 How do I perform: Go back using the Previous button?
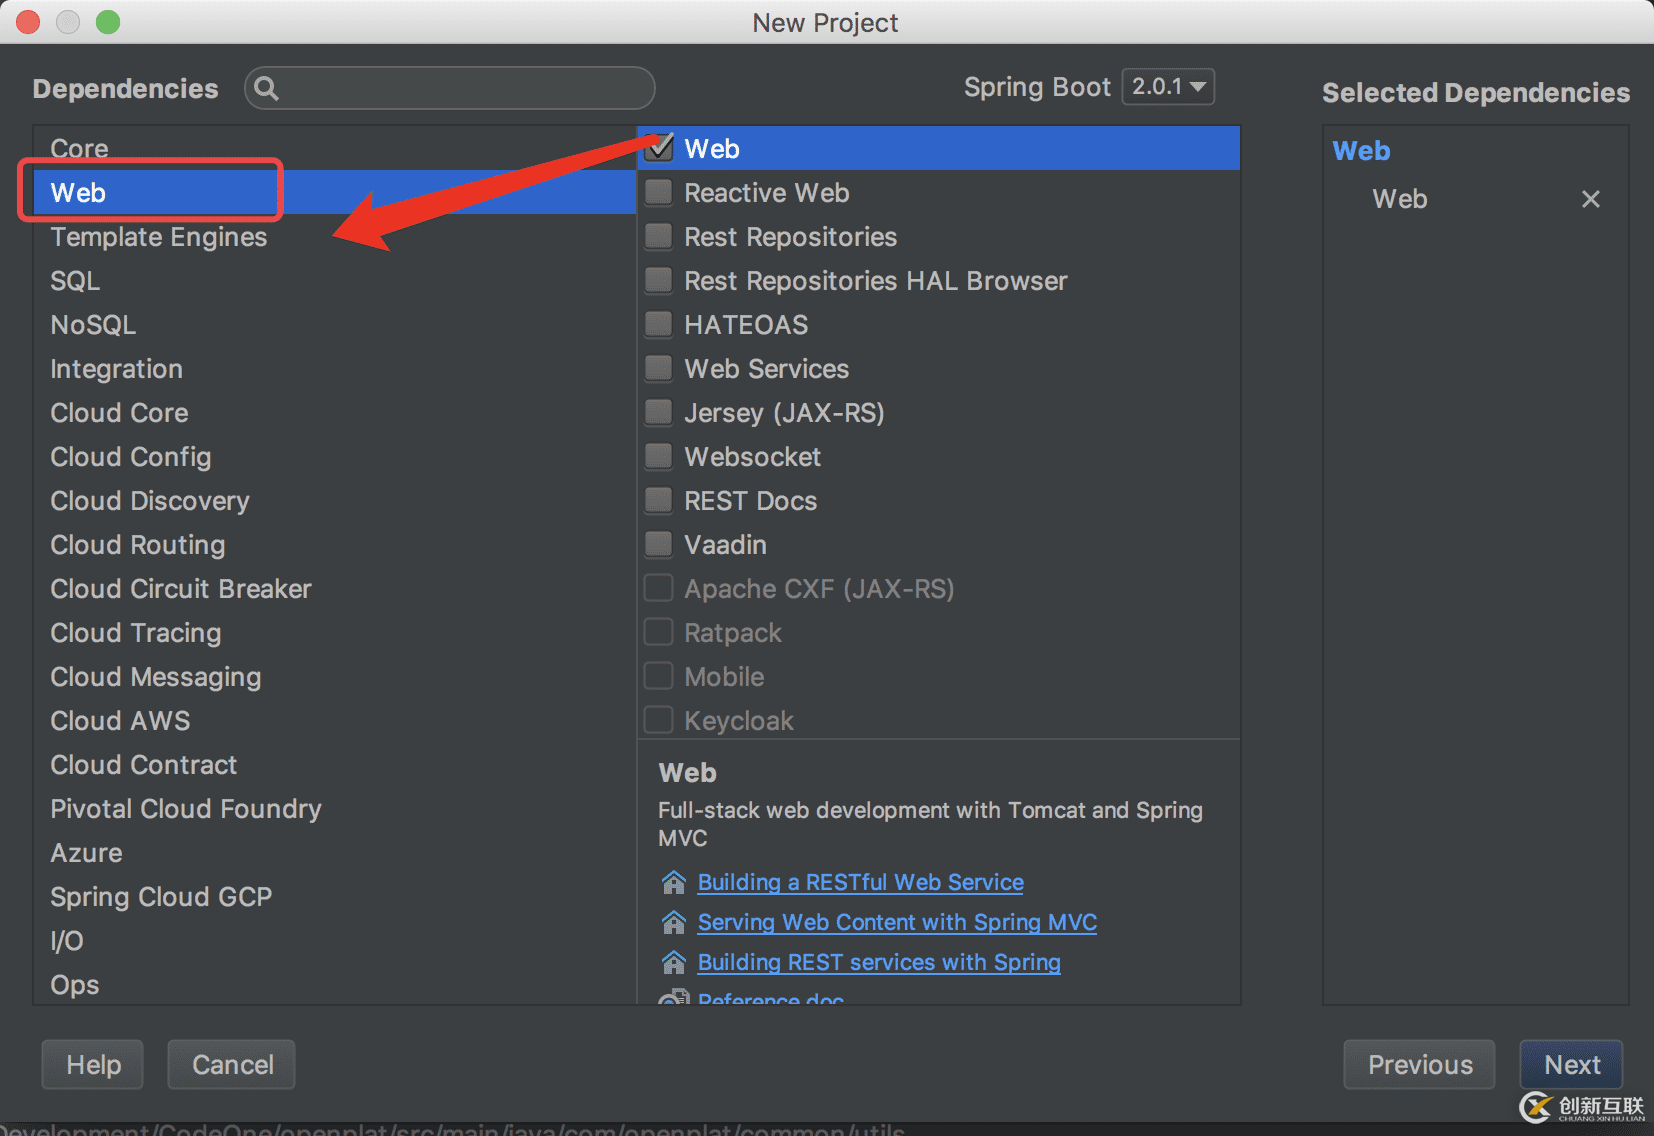tap(1419, 1065)
